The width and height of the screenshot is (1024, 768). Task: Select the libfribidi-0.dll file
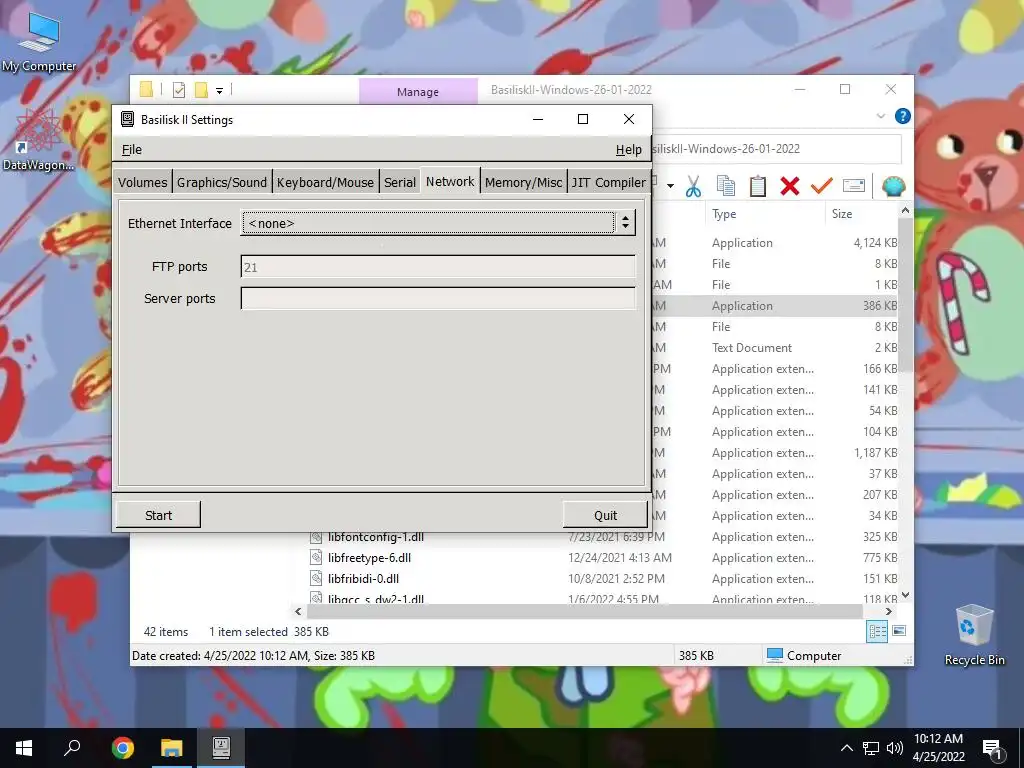(363, 579)
